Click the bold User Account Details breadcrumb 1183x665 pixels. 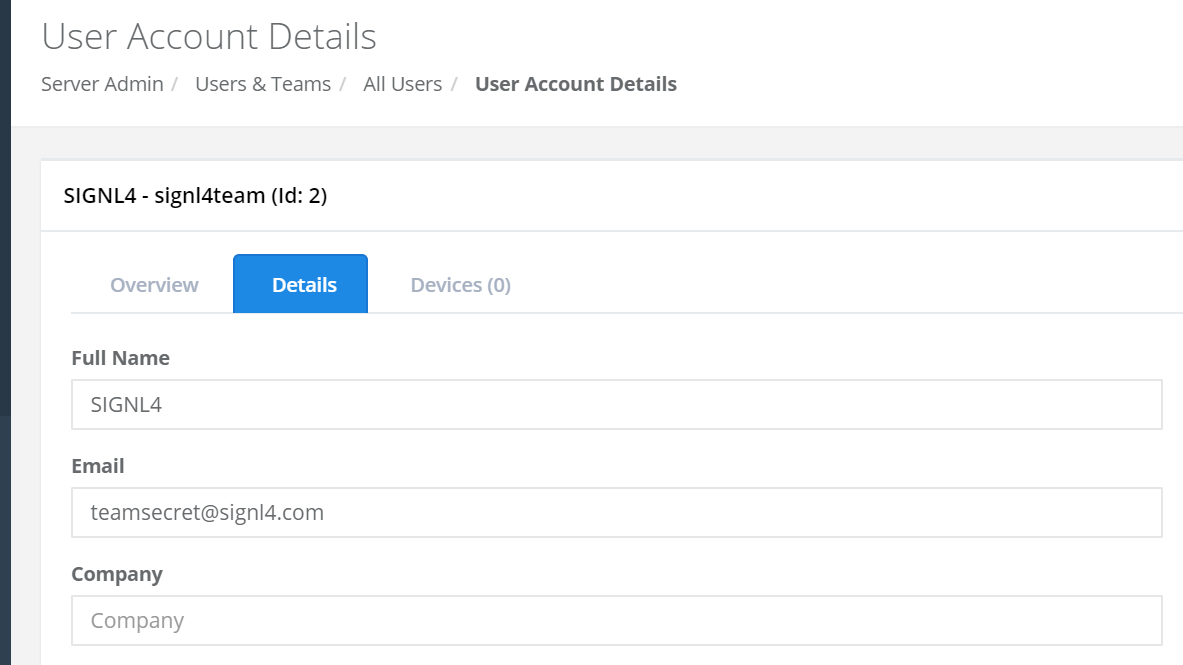(x=576, y=84)
